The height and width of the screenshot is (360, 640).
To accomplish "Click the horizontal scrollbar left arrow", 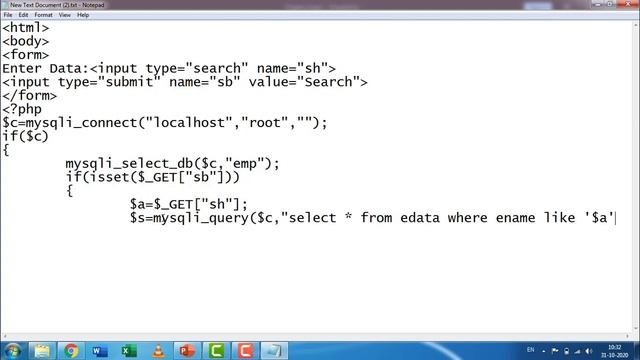I will (x=5, y=336).
